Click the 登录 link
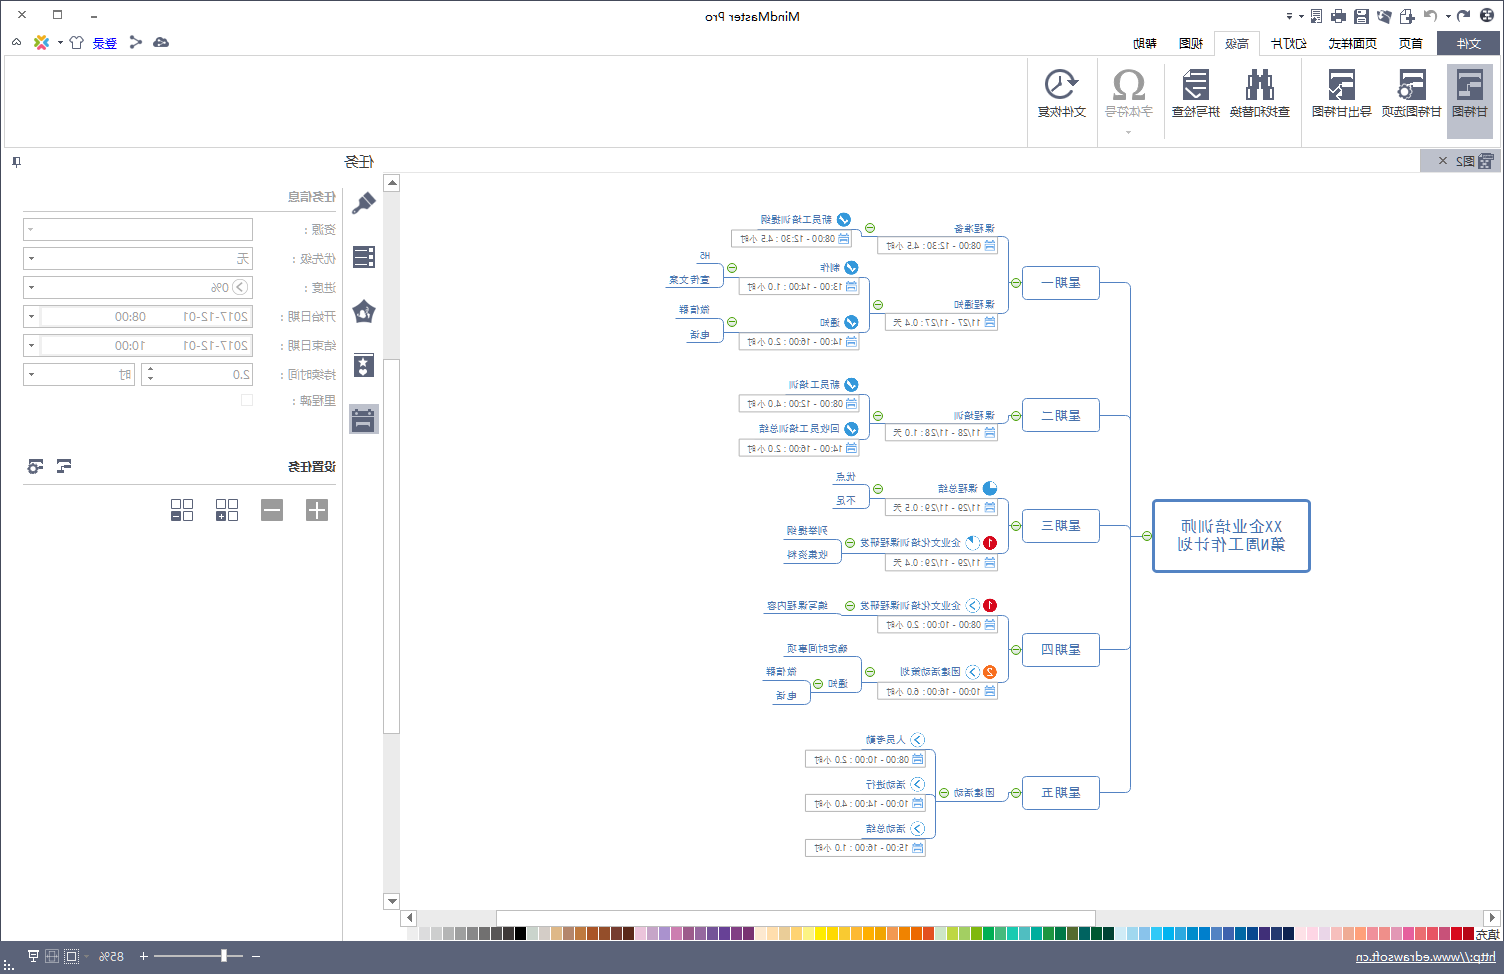1504x974 pixels. (x=105, y=43)
